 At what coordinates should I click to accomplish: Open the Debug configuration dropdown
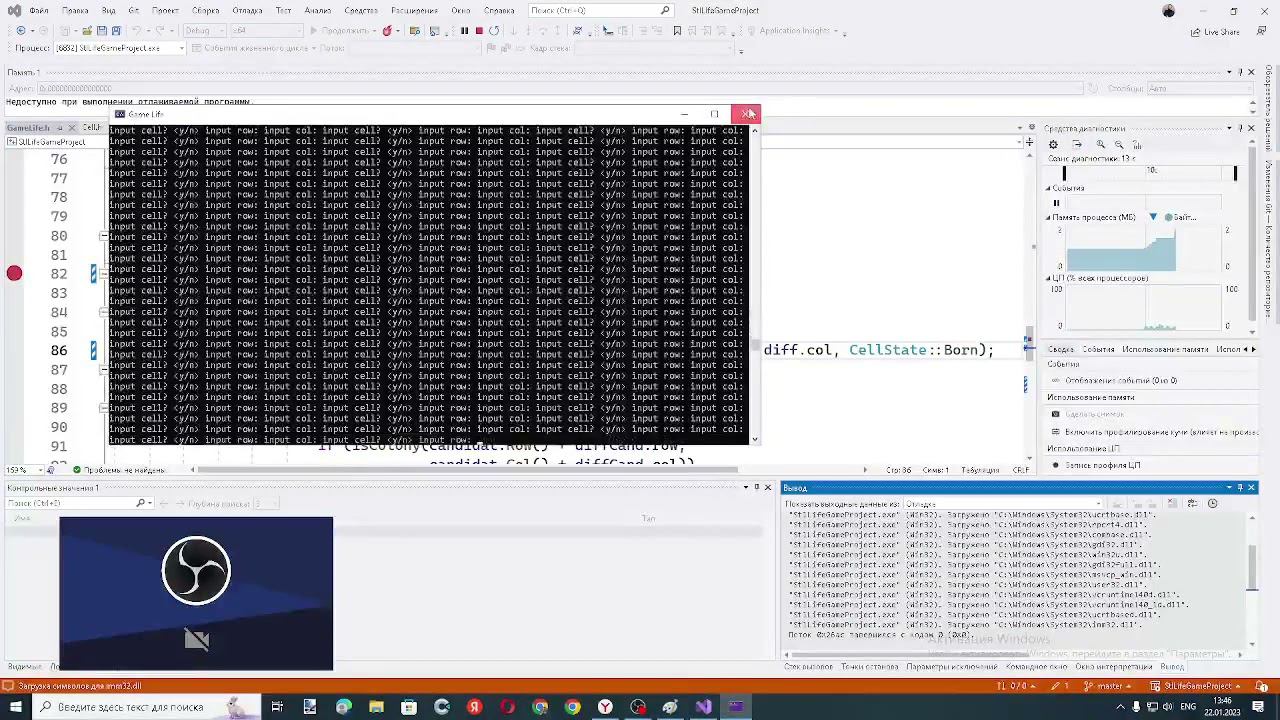click(204, 31)
